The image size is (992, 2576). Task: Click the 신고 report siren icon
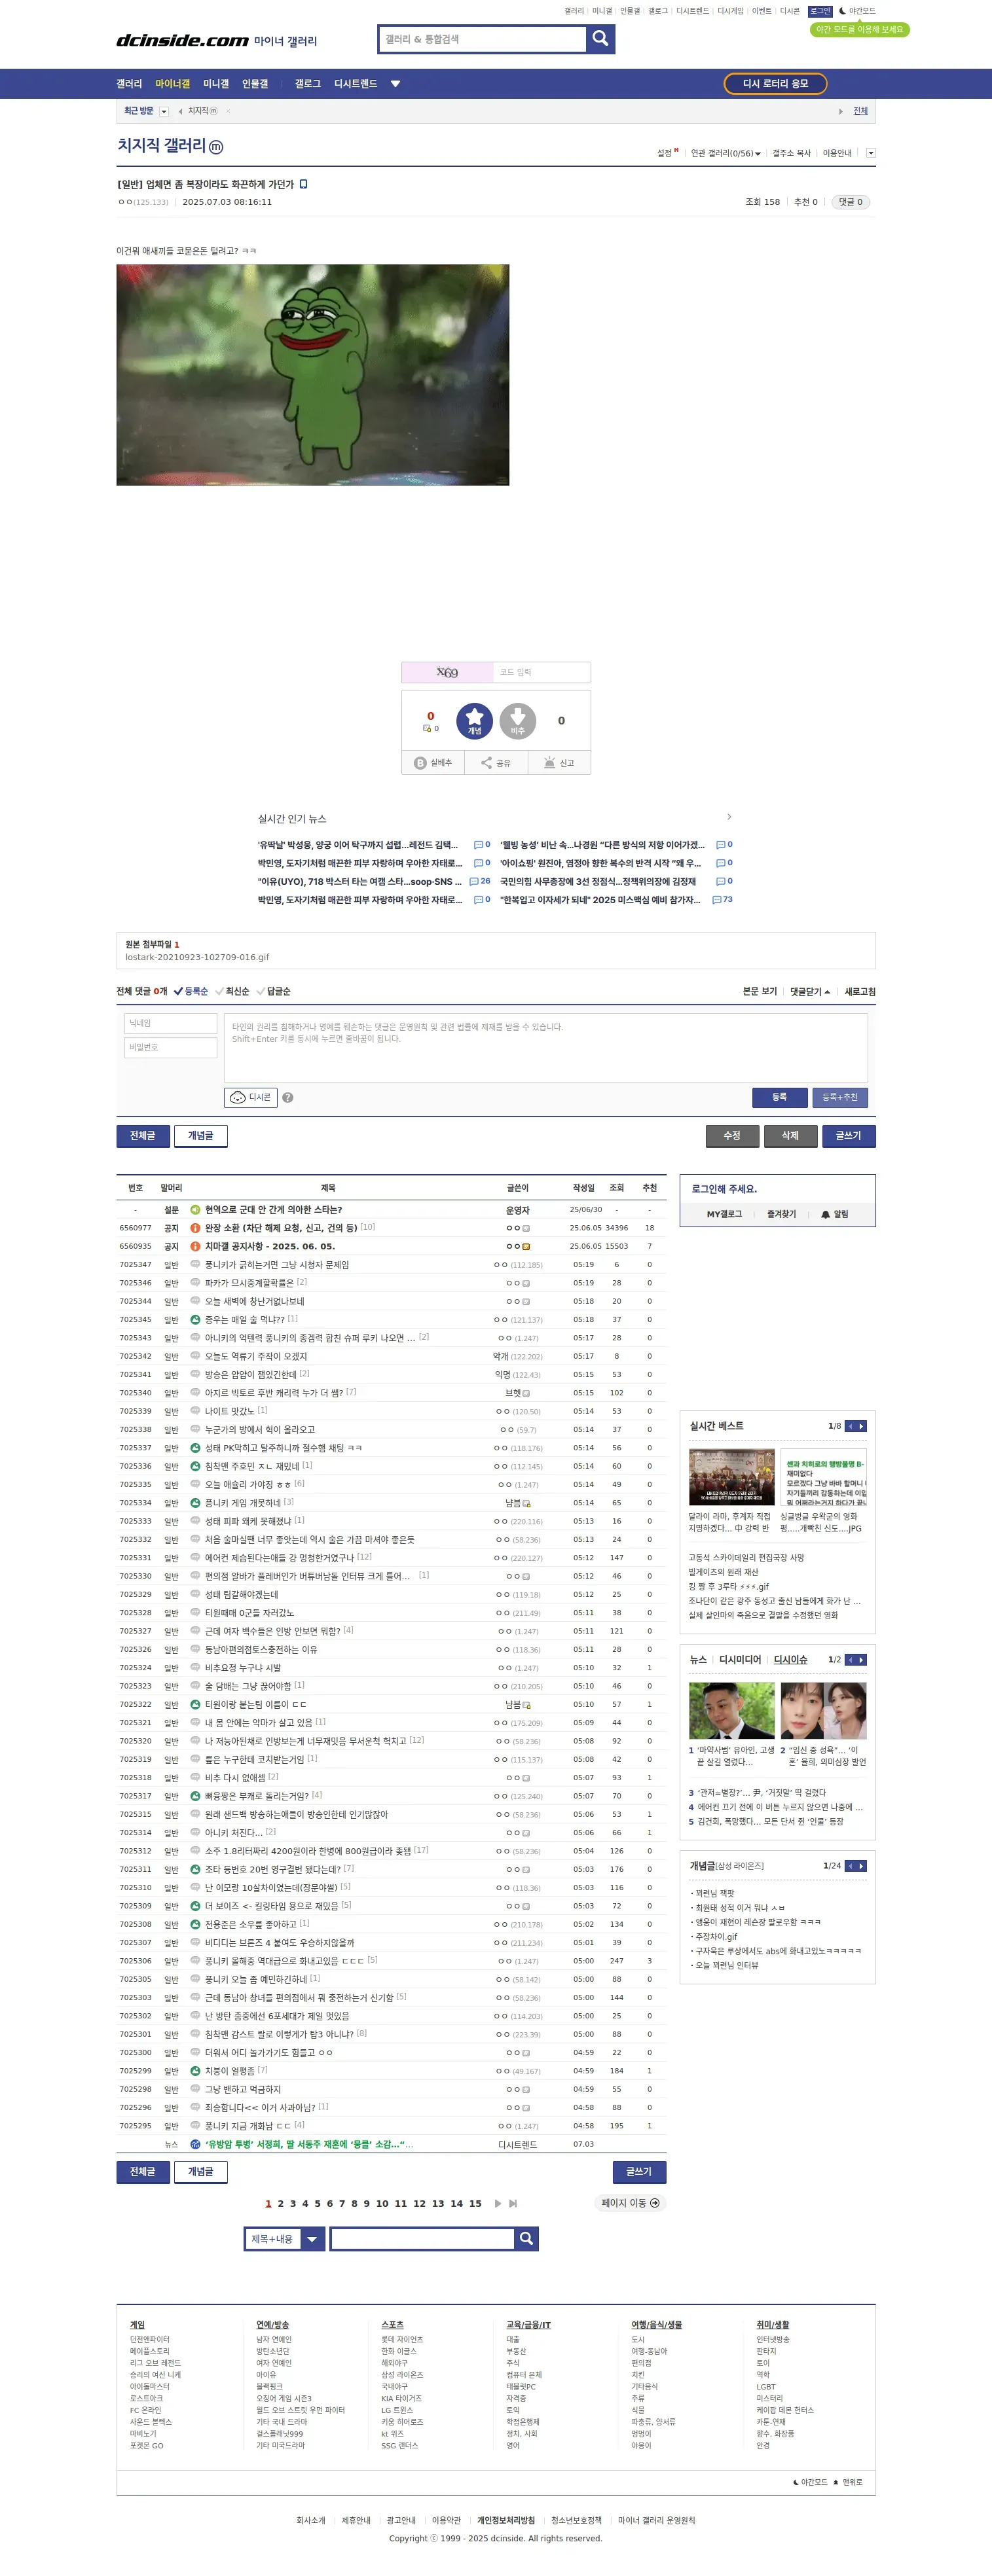[559, 762]
